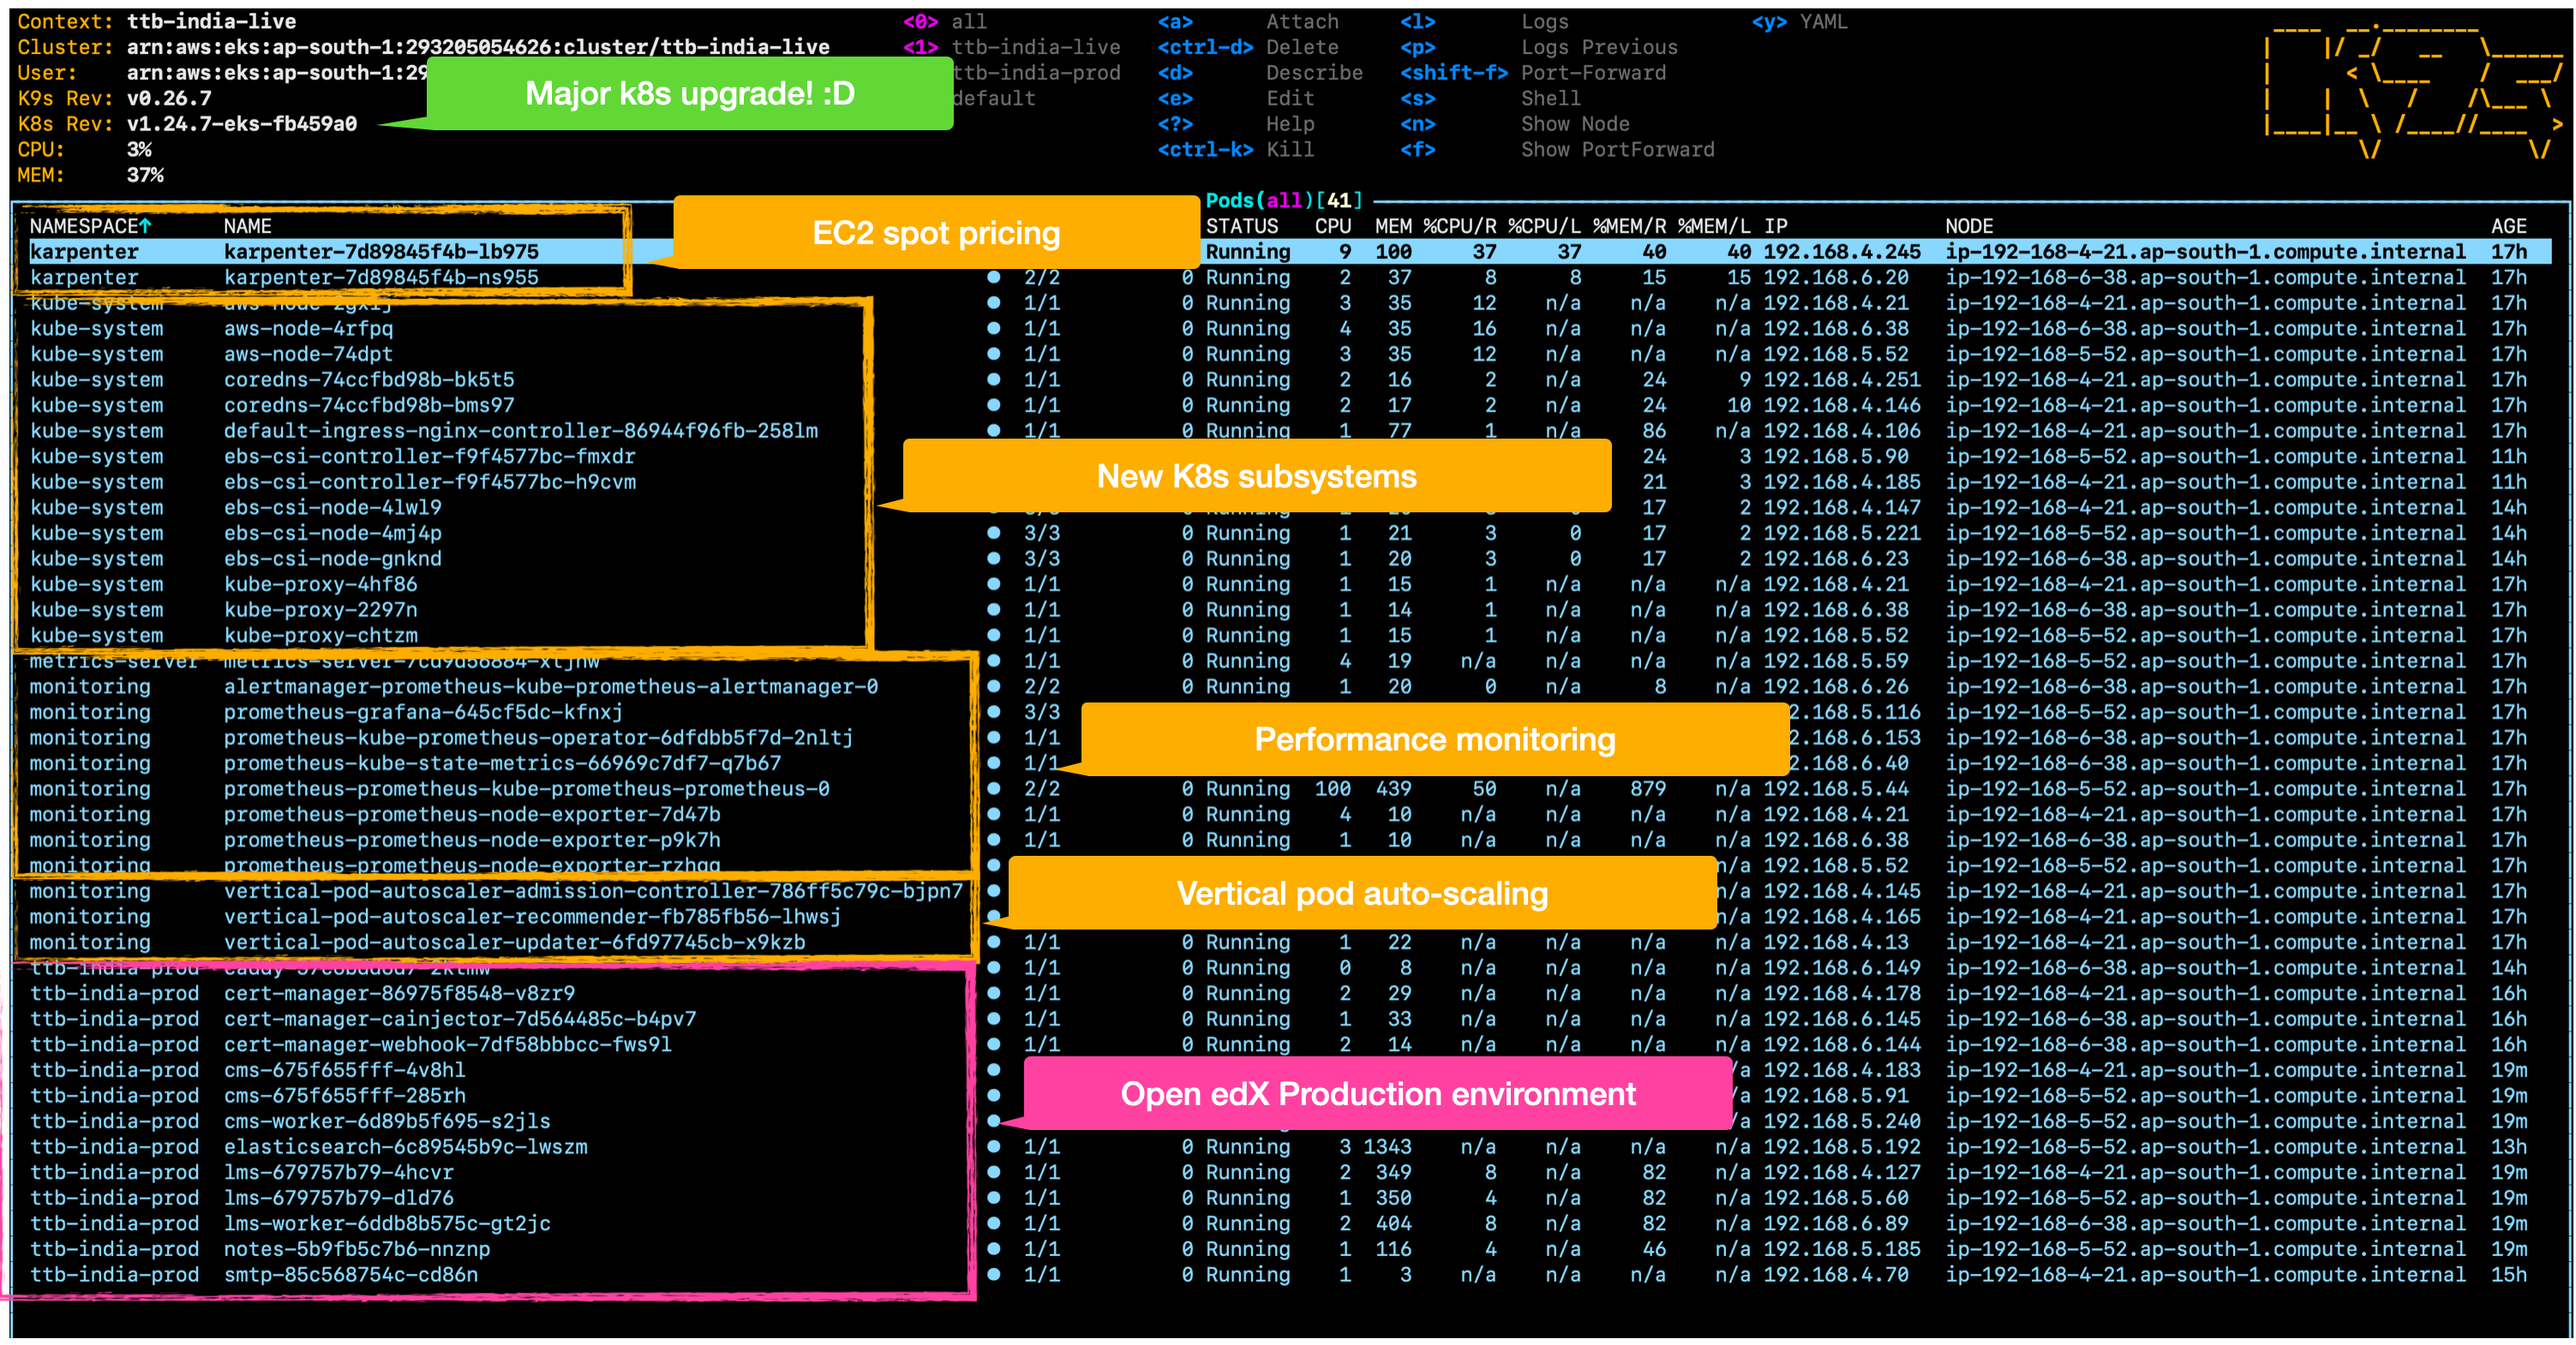Click the green Major k8s upgrade callout

[690, 94]
